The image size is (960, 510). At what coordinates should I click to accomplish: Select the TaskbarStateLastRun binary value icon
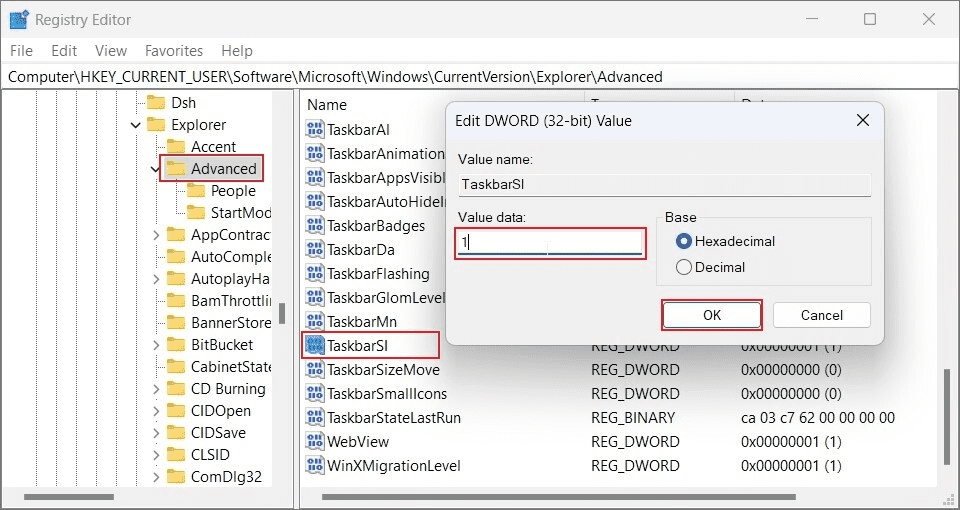coord(315,418)
